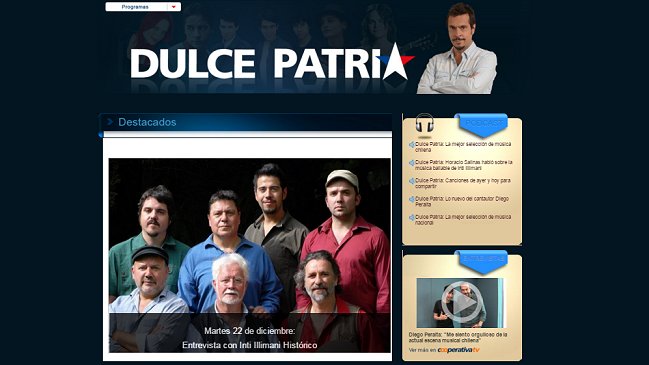Viewport: 649px width, 365px height.
Task: Play speaker icon for 'mejor selección de música chilena'
Action: coord(411,145)
